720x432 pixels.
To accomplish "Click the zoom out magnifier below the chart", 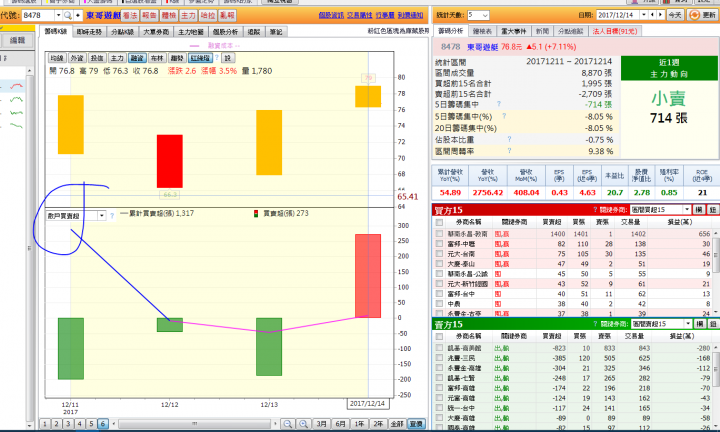I will coord(287,424).
